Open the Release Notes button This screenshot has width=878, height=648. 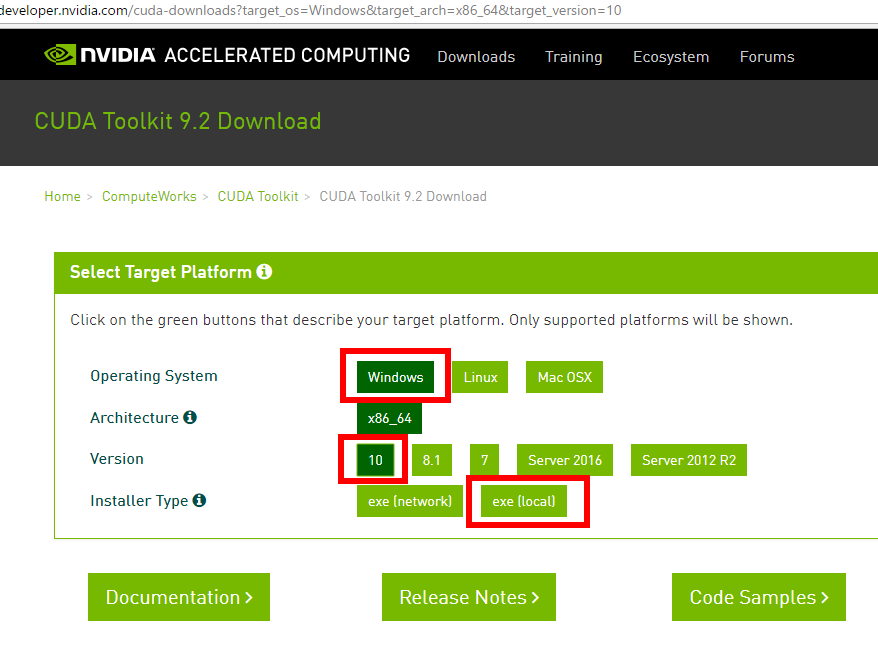(469, 597)
